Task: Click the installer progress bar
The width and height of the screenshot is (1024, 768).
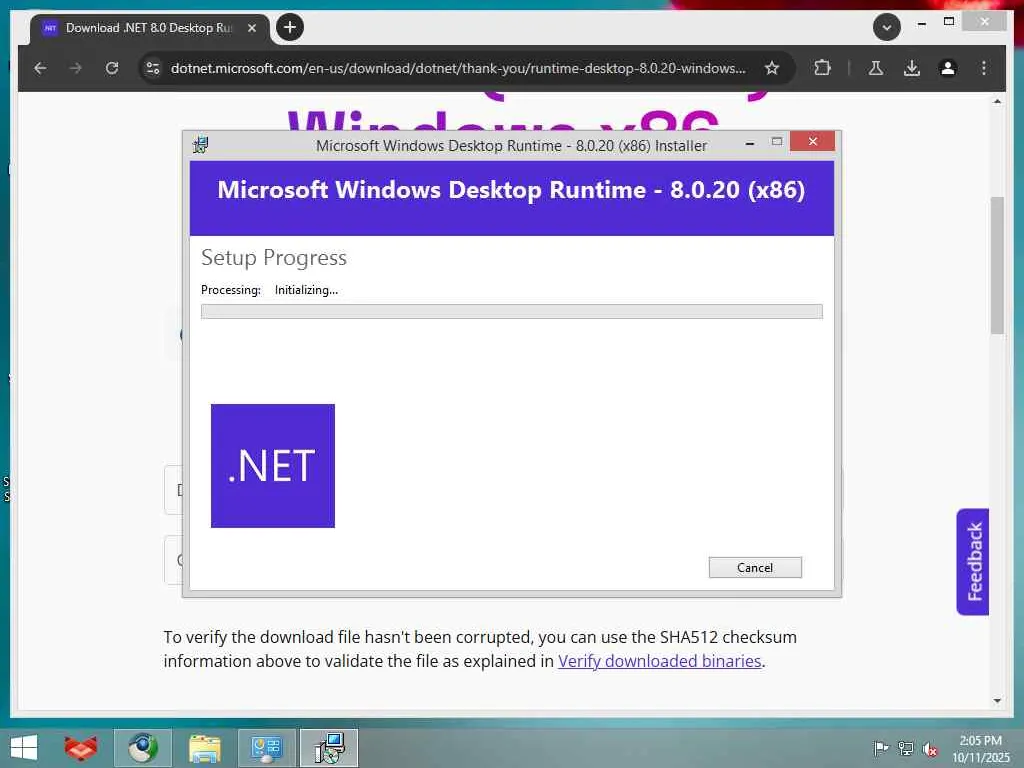Action: pyautogui.click(x=511, y=312)
